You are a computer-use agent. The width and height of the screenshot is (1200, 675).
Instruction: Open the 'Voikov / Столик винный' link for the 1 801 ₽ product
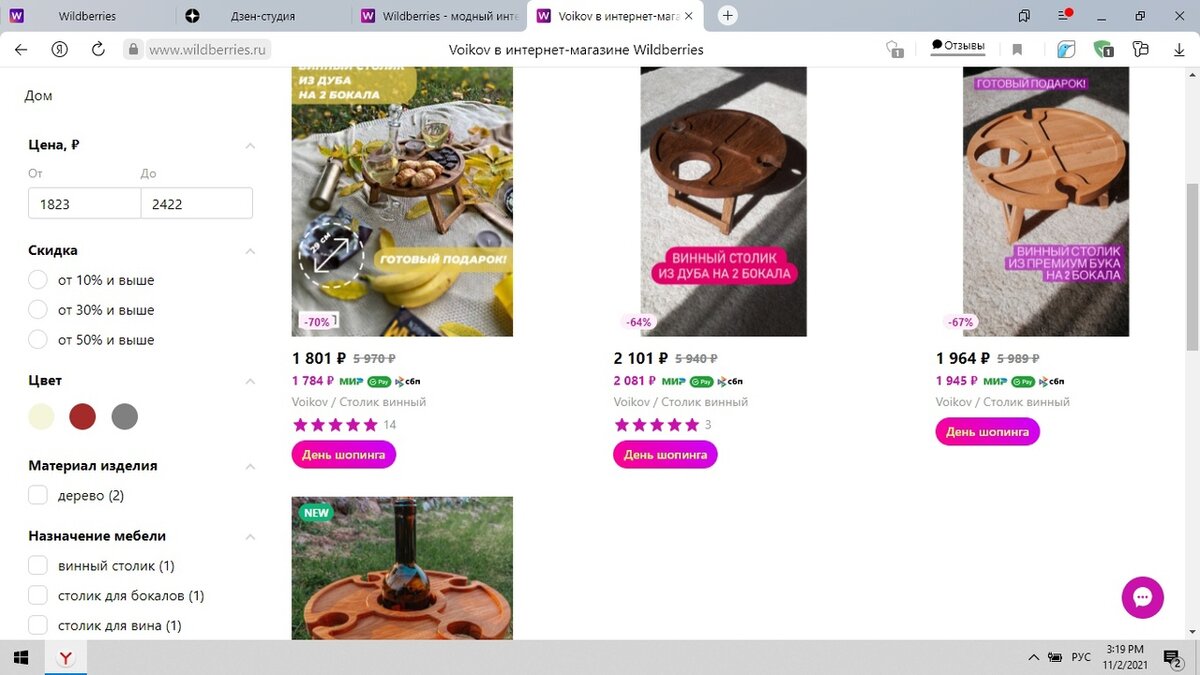tap(359, 402)
